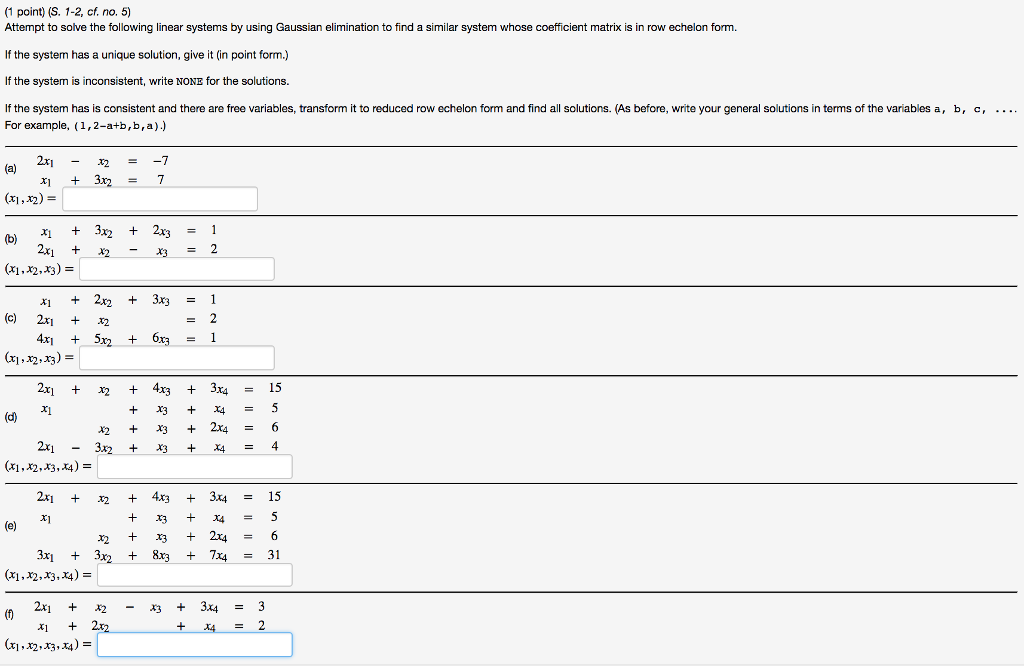Click the answer box for part (a)
1024x668 pixels.
coord(159,198)
